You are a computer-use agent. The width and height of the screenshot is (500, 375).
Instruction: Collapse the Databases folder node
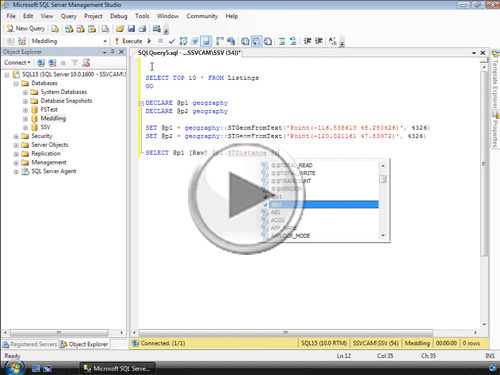point(16,83)
